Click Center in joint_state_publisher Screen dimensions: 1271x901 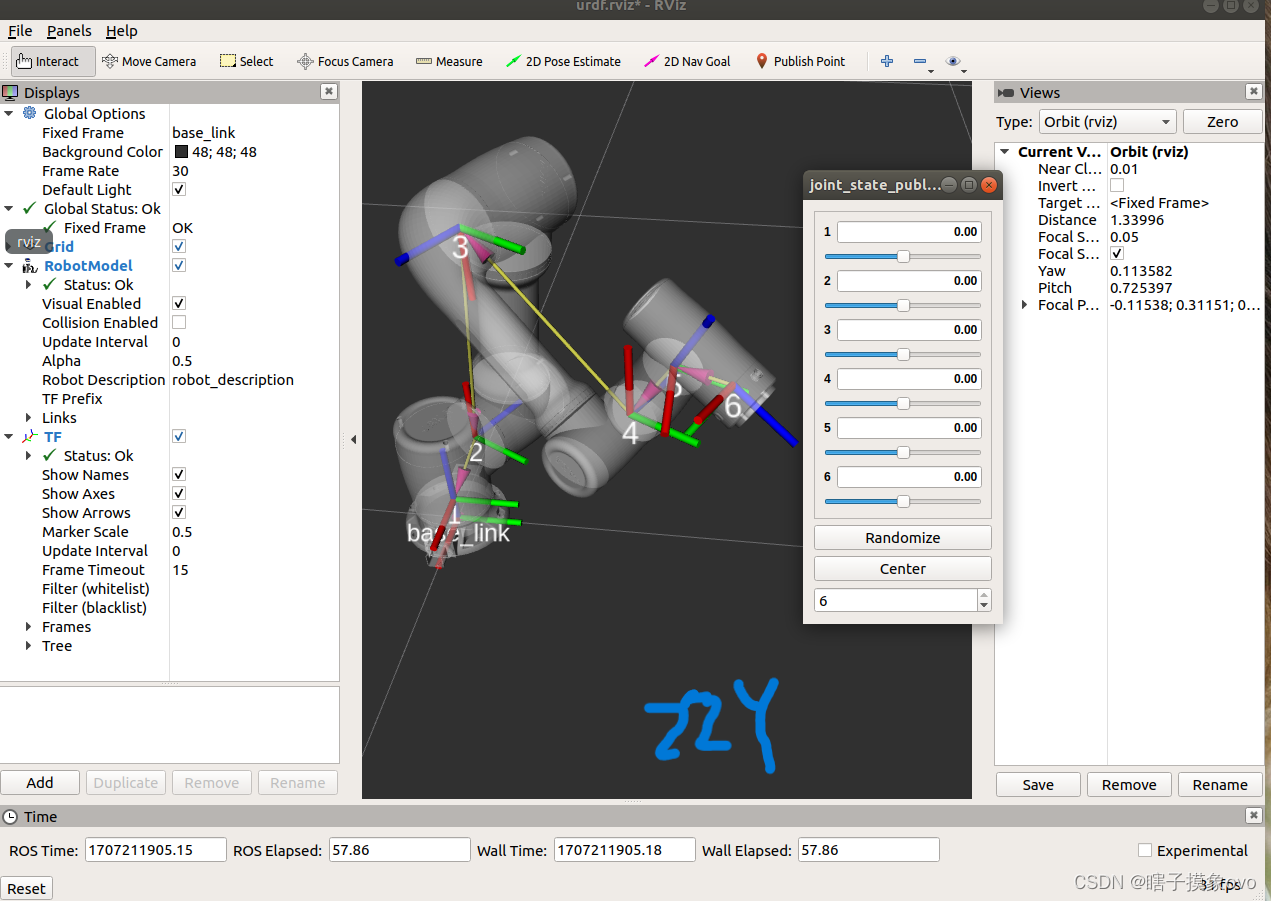pyautogui.click(x=902, y=568)
